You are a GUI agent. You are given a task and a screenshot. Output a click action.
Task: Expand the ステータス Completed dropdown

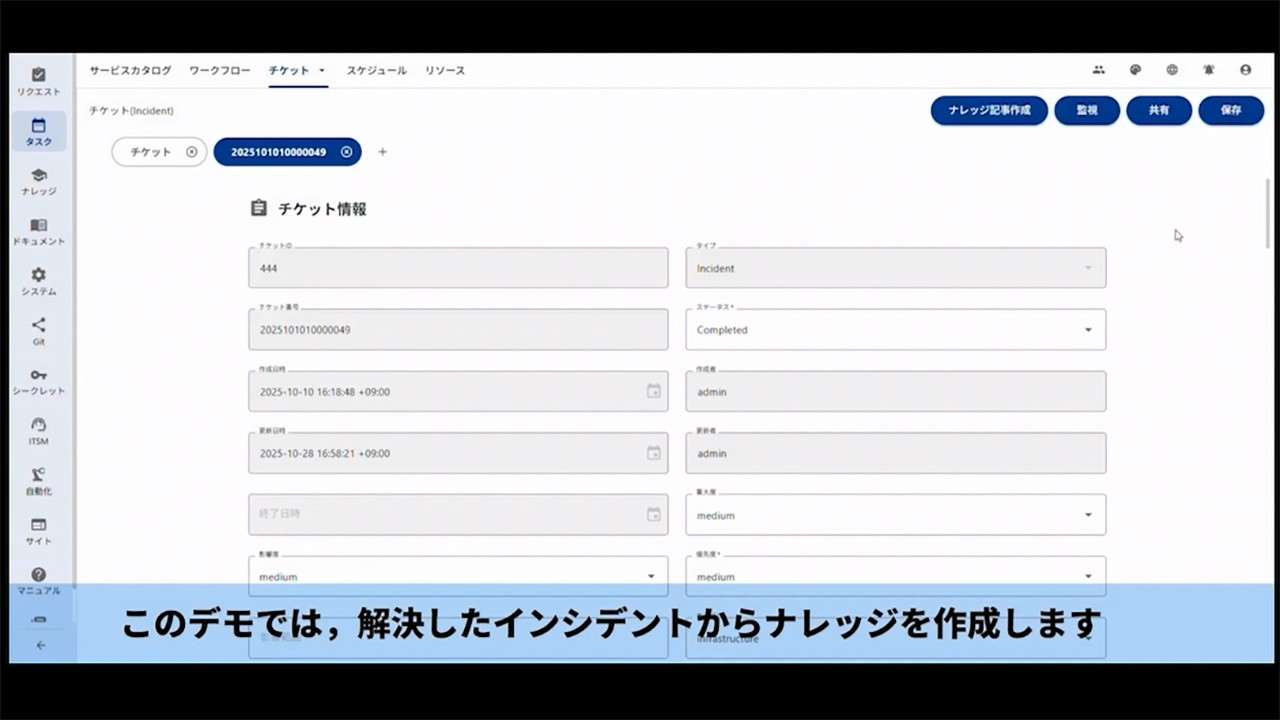1088,330
